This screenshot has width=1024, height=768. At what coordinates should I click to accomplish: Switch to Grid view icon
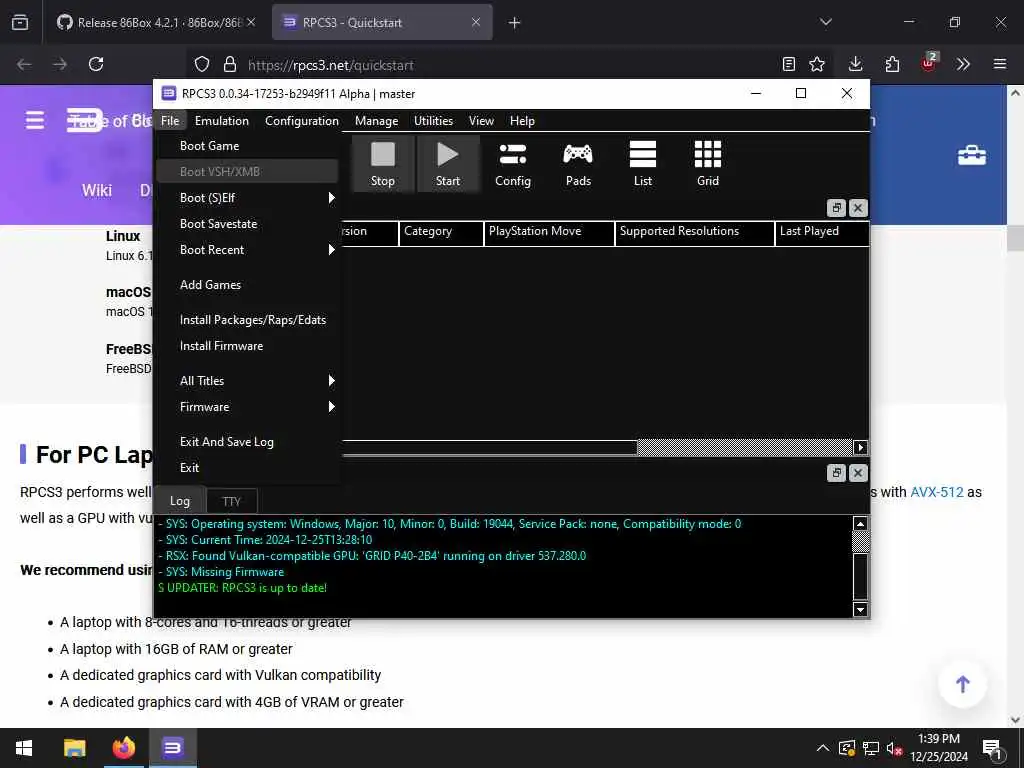coord(708,163)
